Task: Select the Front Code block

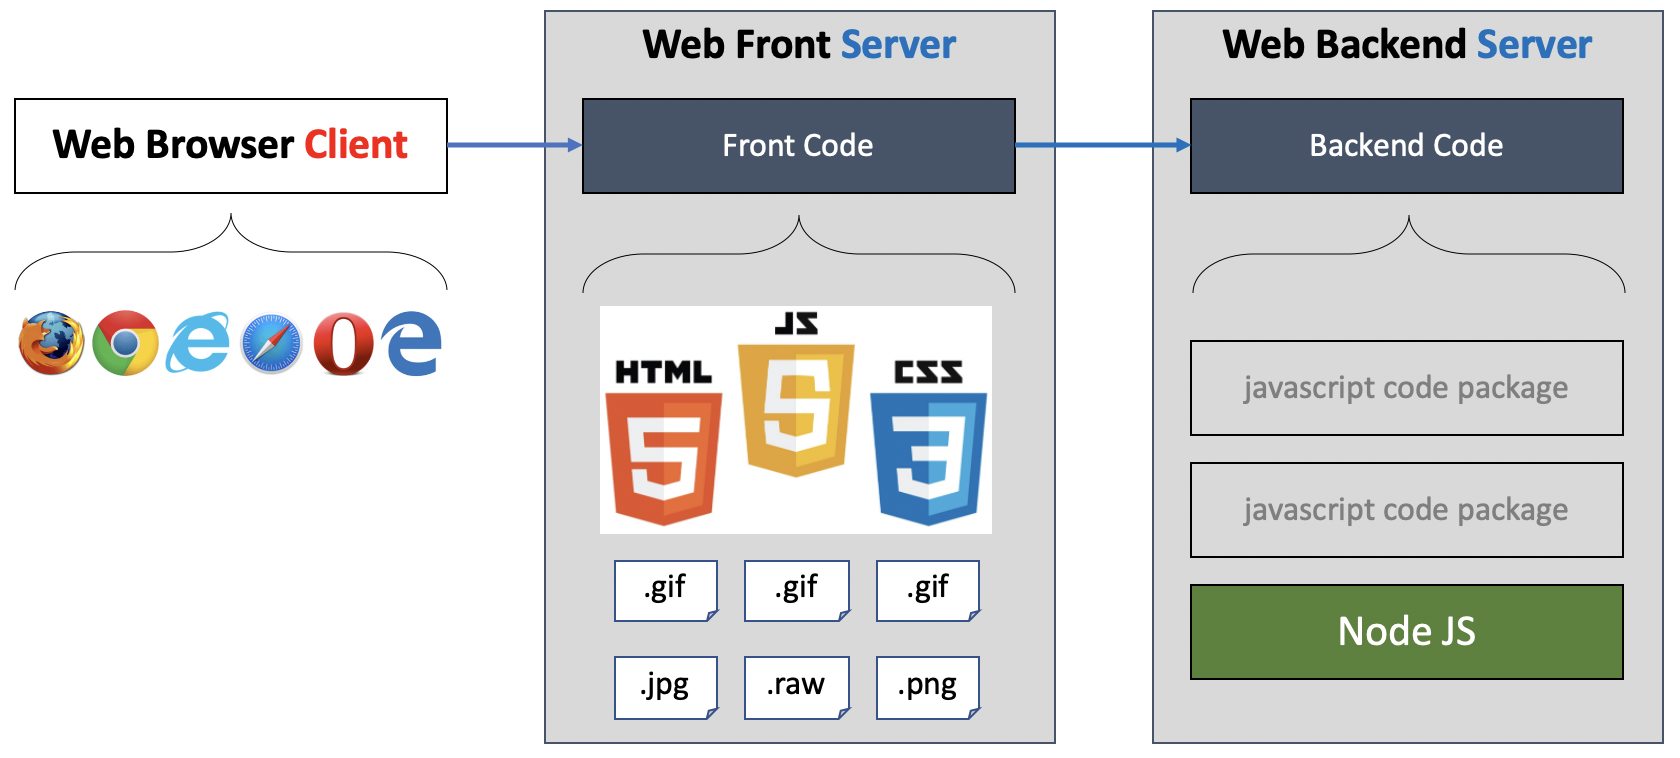Action: [x=799, y=146]
